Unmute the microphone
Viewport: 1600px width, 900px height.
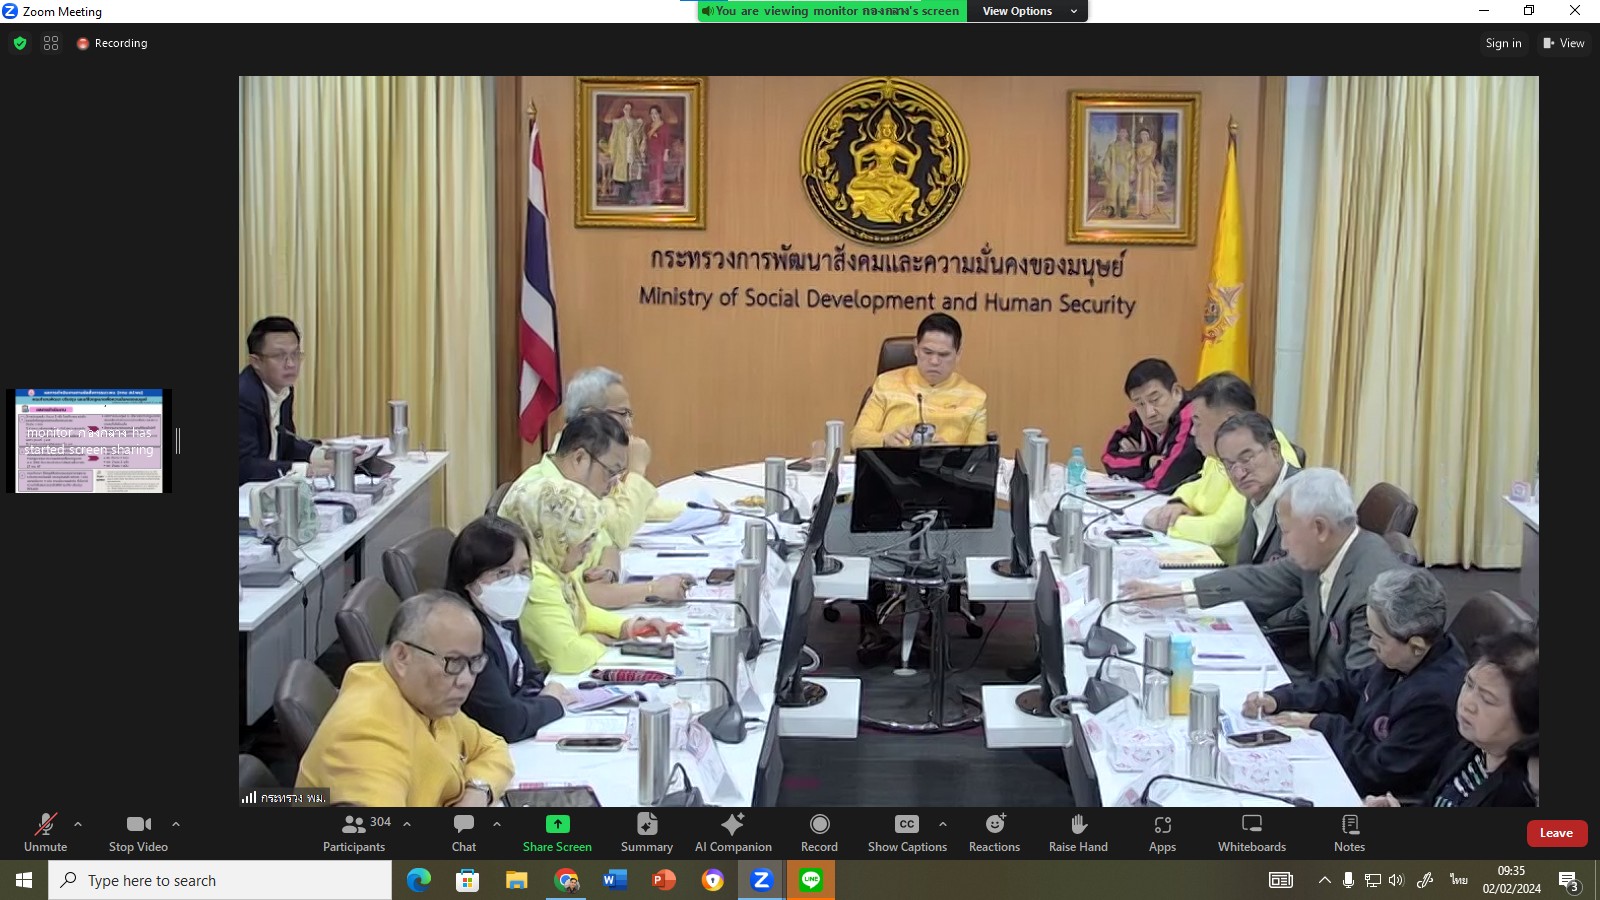(x=46, y=833)
